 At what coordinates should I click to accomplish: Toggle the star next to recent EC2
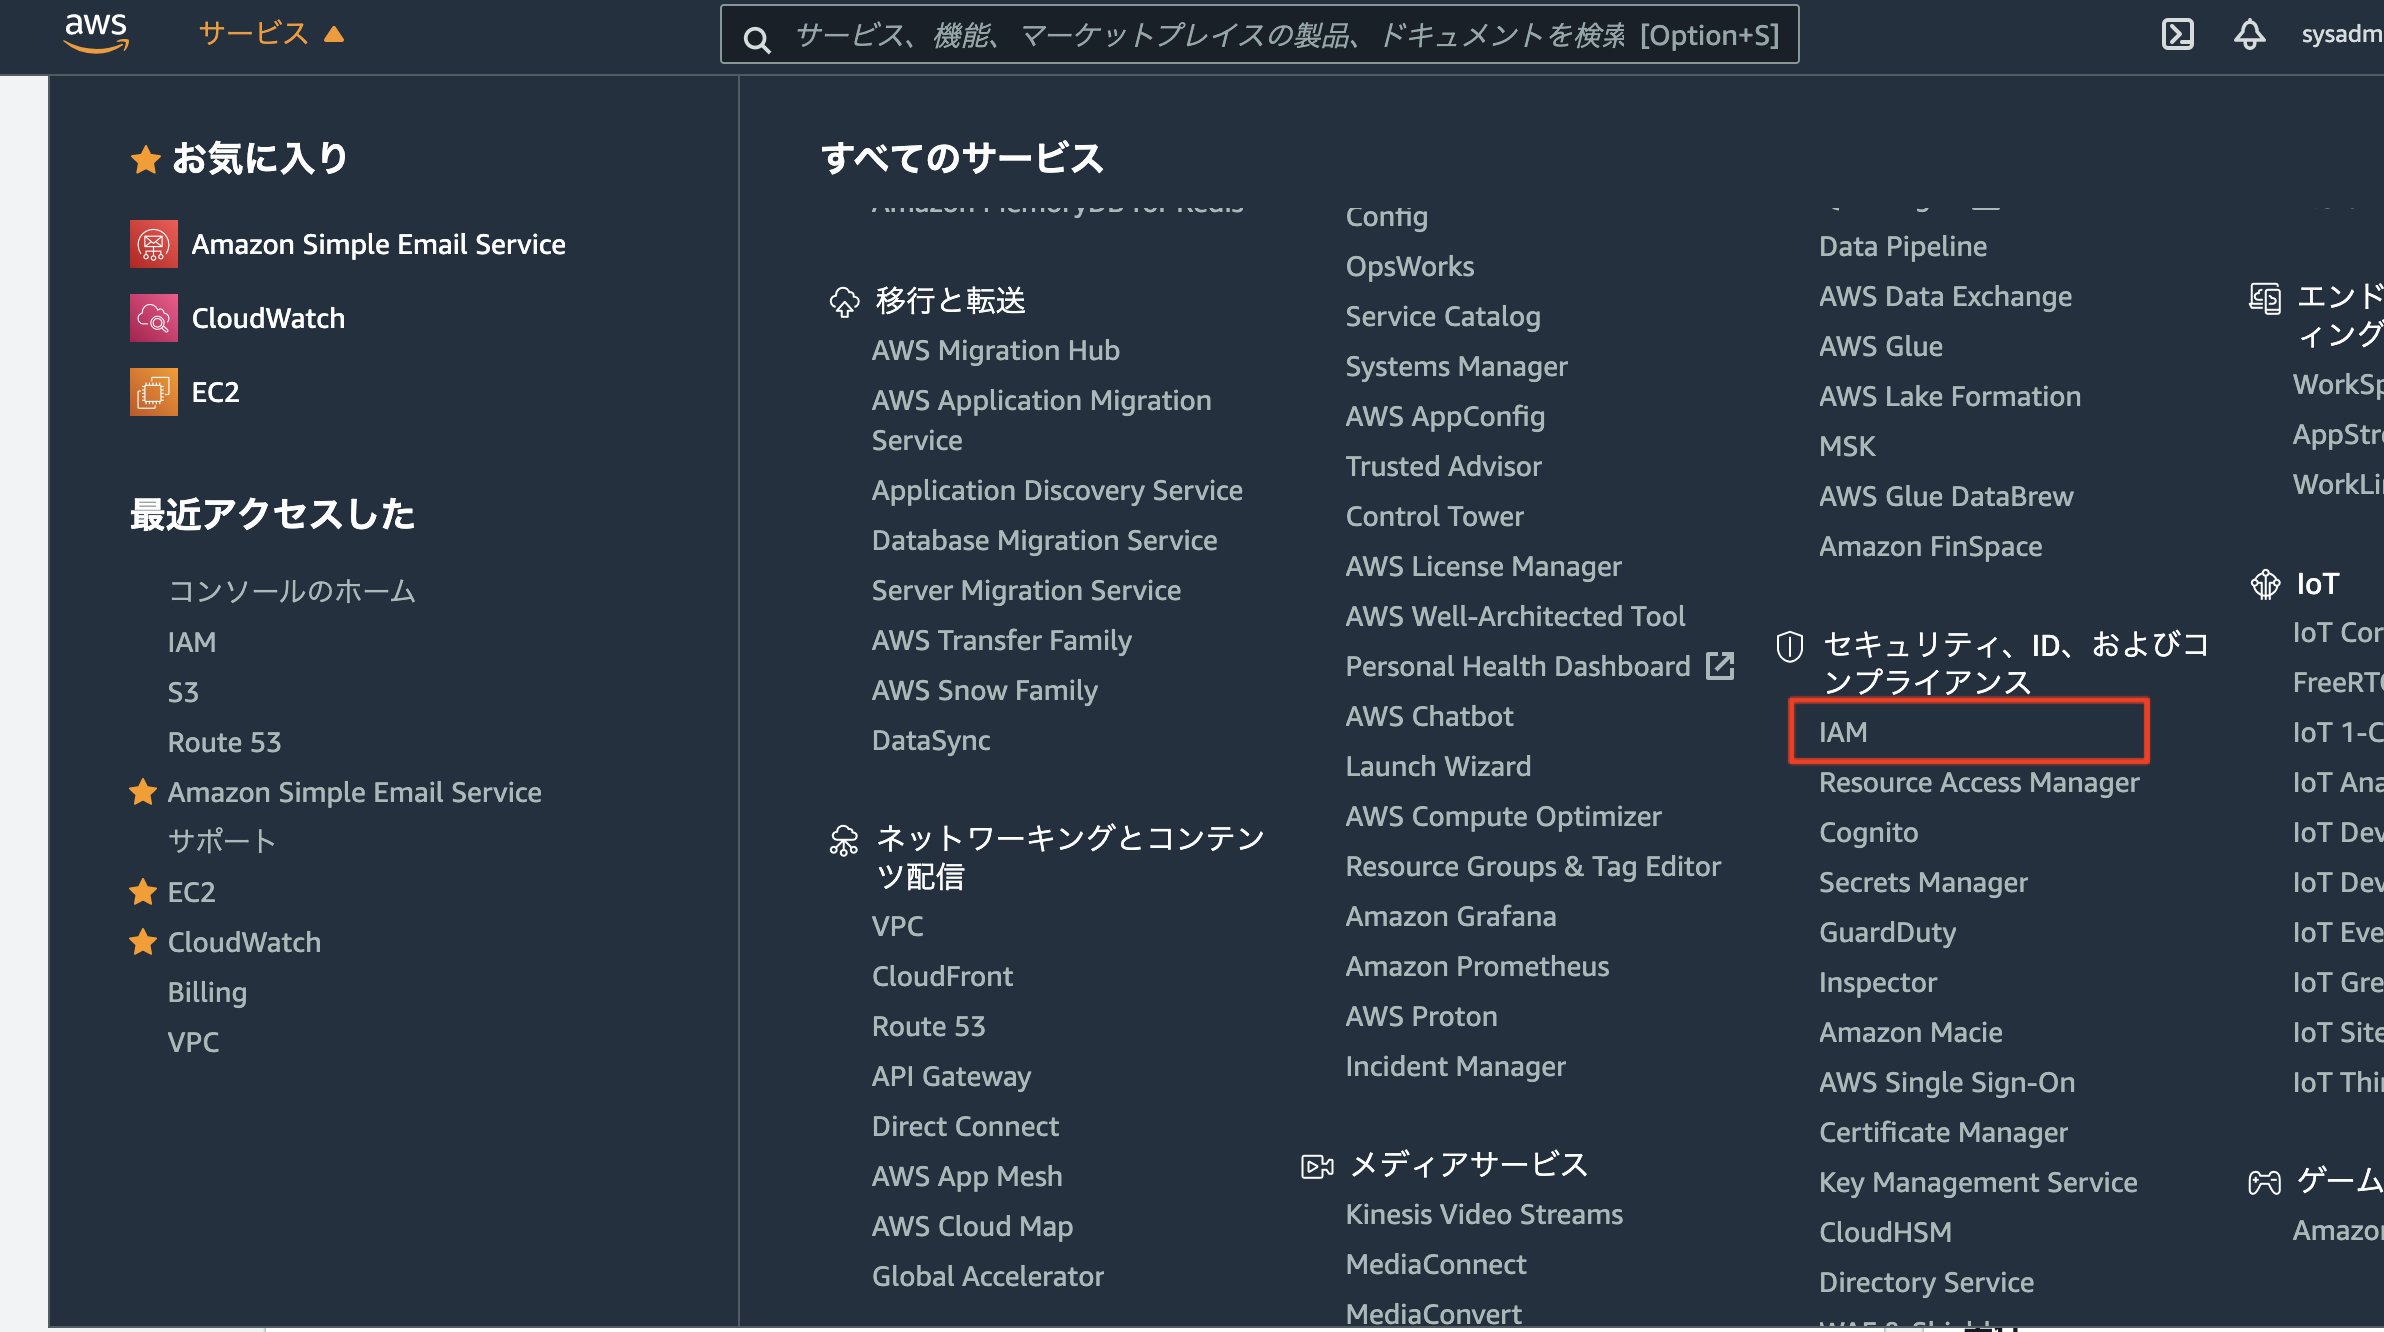pos(143,892)
